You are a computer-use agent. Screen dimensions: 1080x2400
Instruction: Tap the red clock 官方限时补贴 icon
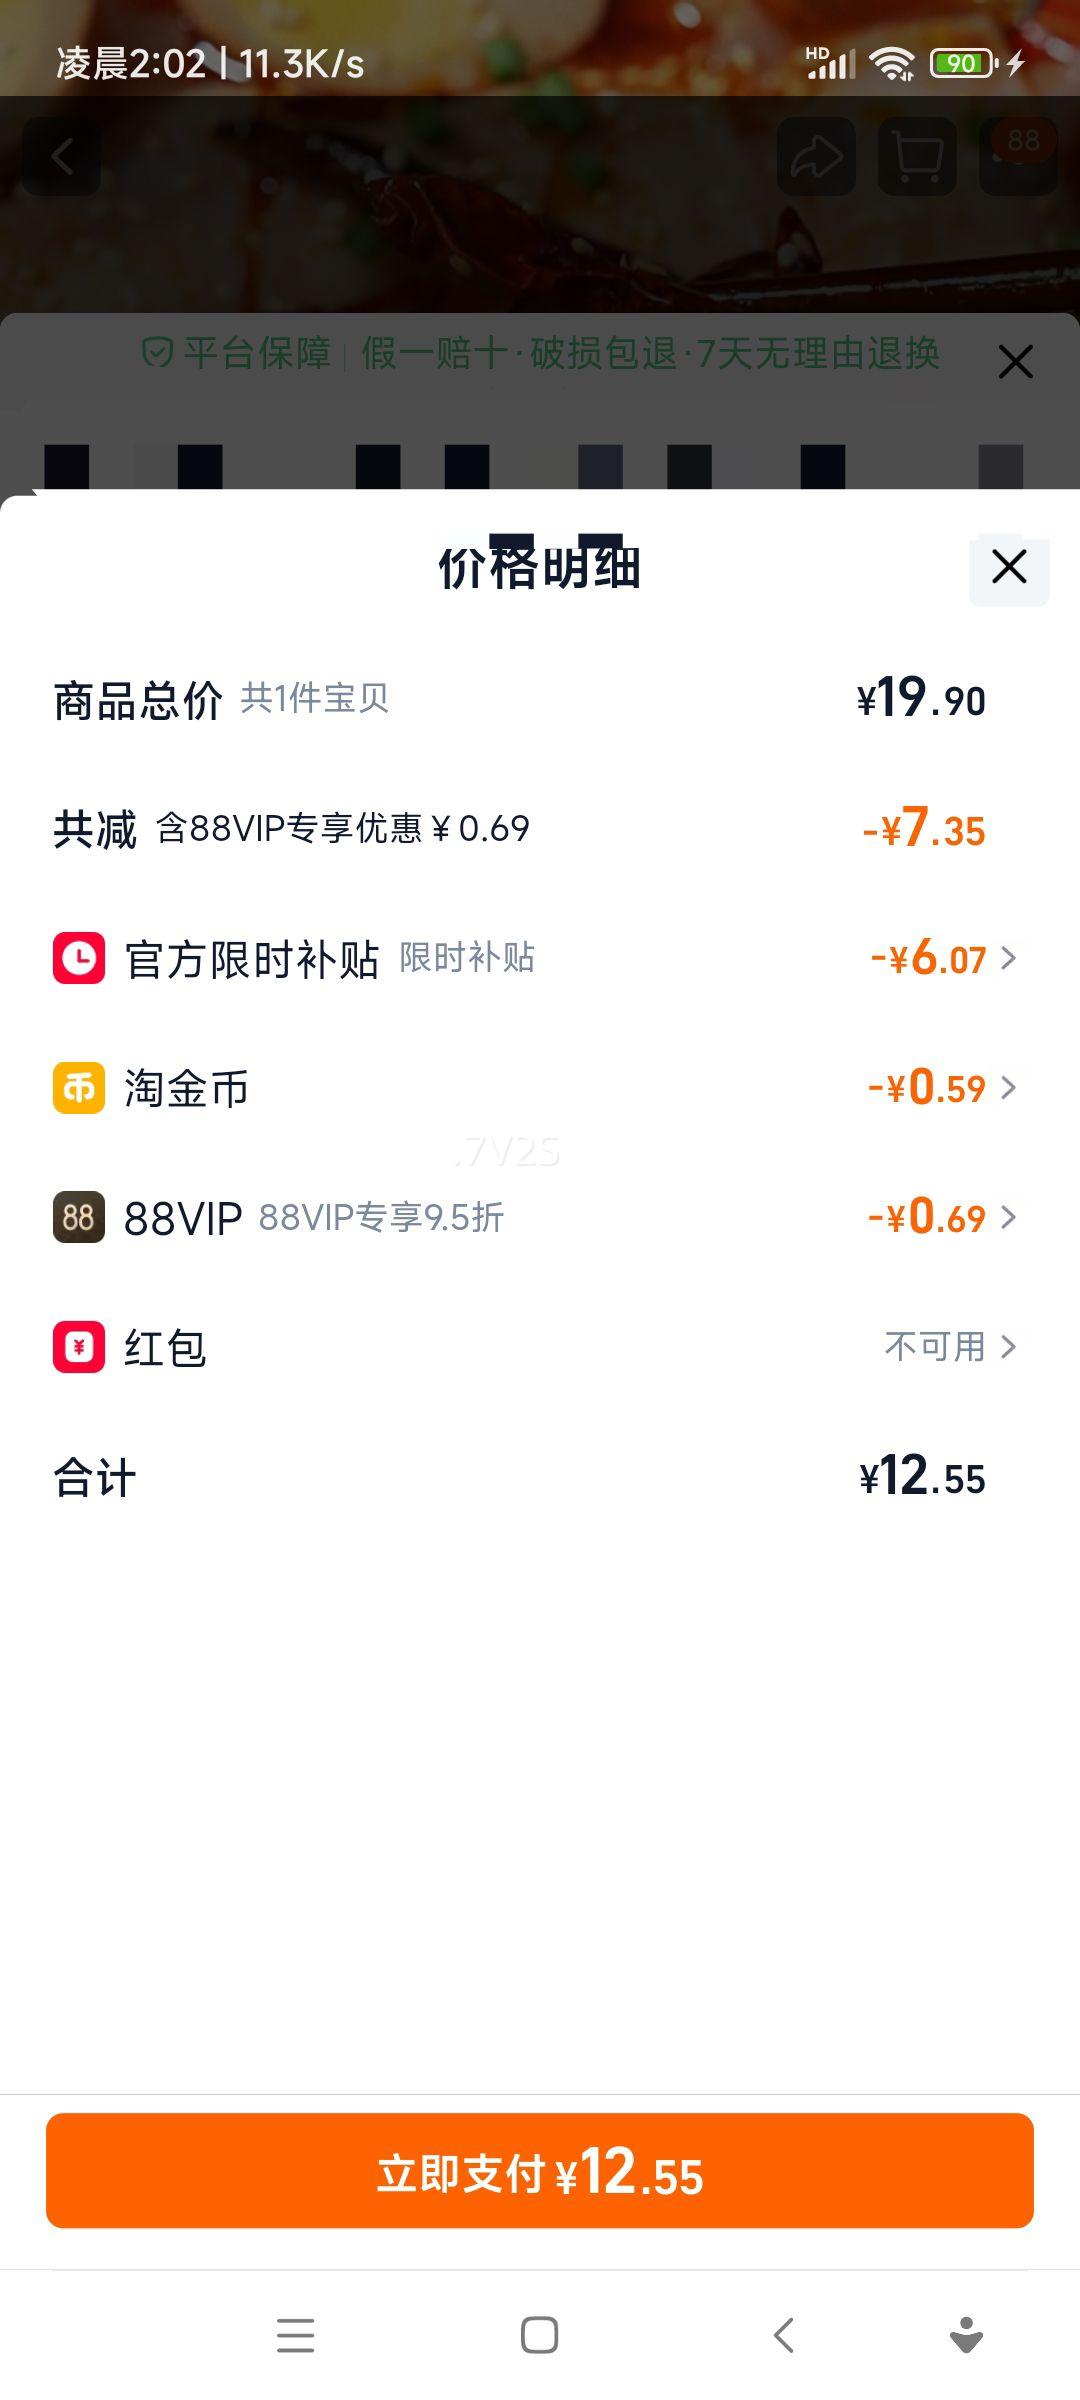(79, 958)
